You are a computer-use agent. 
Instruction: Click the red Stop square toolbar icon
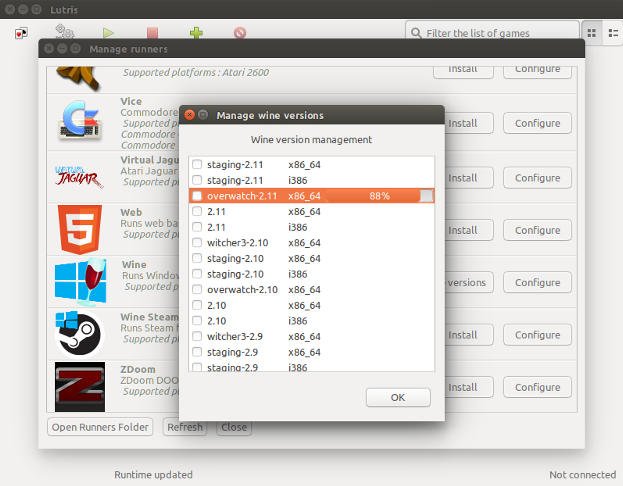152,33
